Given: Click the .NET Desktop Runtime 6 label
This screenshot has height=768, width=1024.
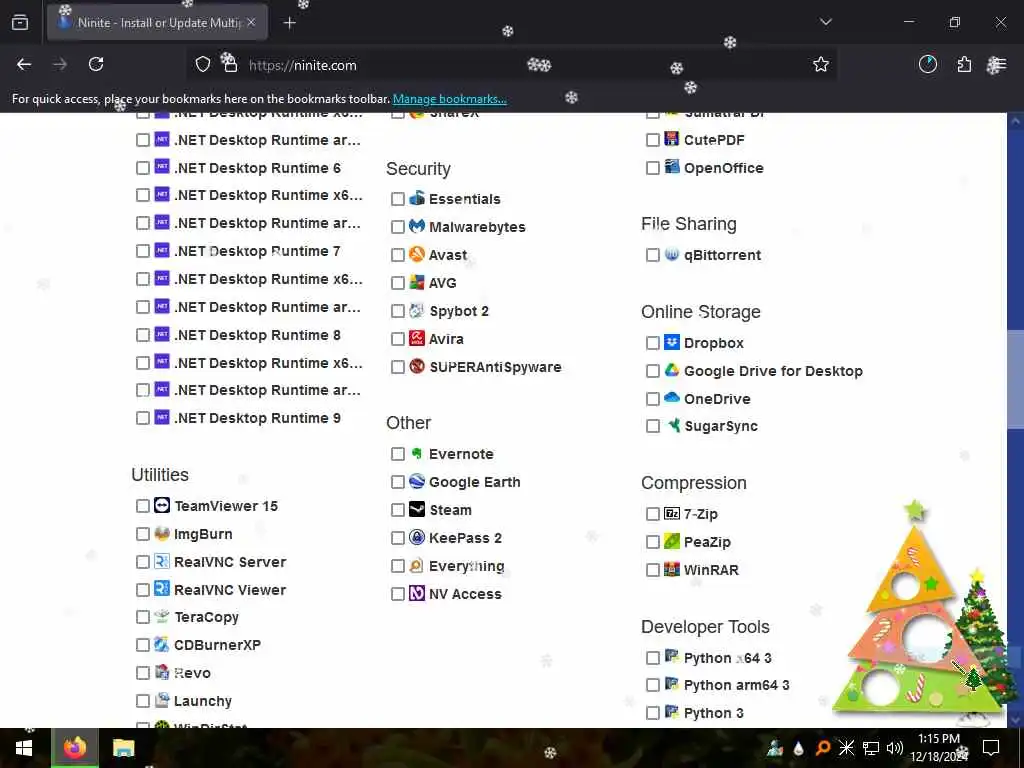Looking at the screenshot, I should [x=257, y=168].
